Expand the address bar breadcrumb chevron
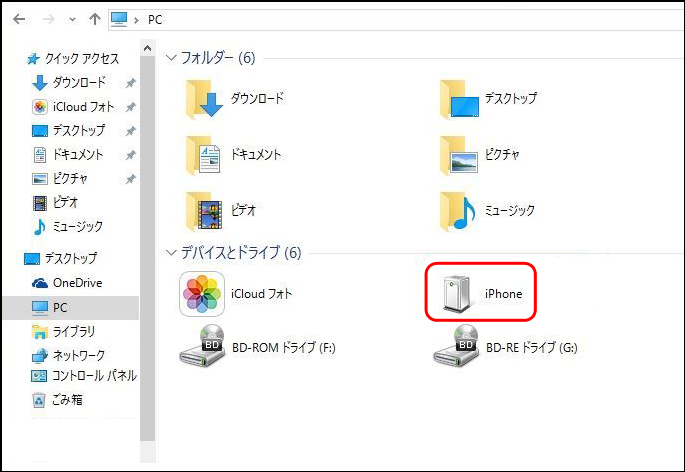The image size is (685, 472). [136, 20]
